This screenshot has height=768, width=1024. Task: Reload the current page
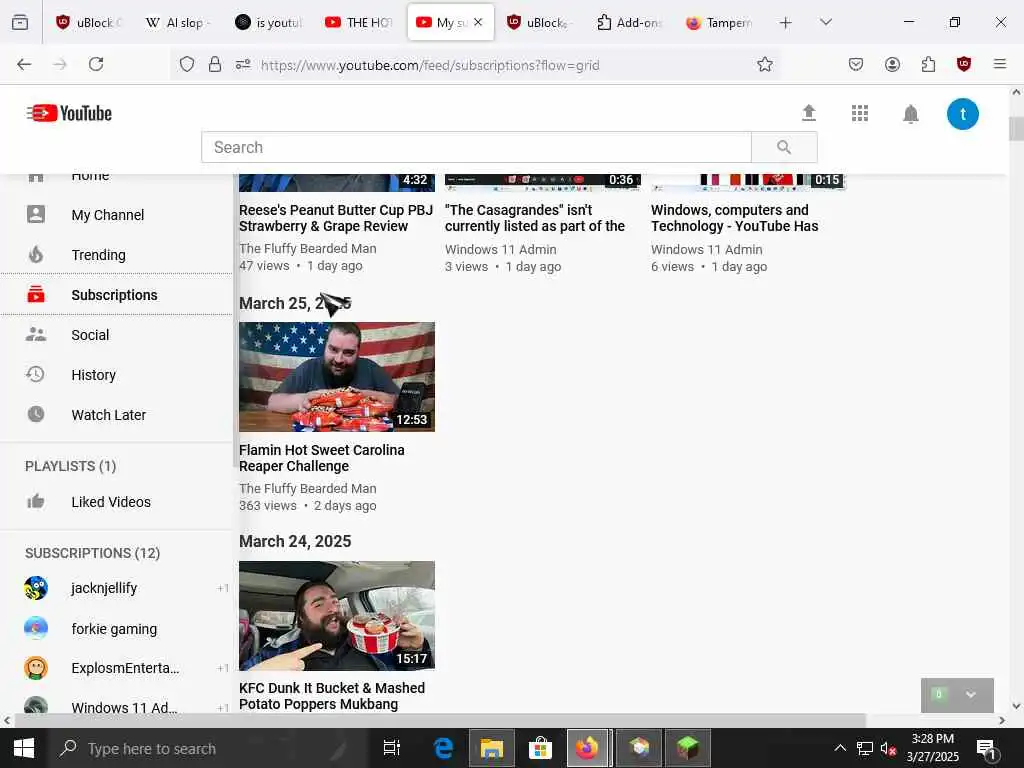pyautogui.click(x=96, y=64)
